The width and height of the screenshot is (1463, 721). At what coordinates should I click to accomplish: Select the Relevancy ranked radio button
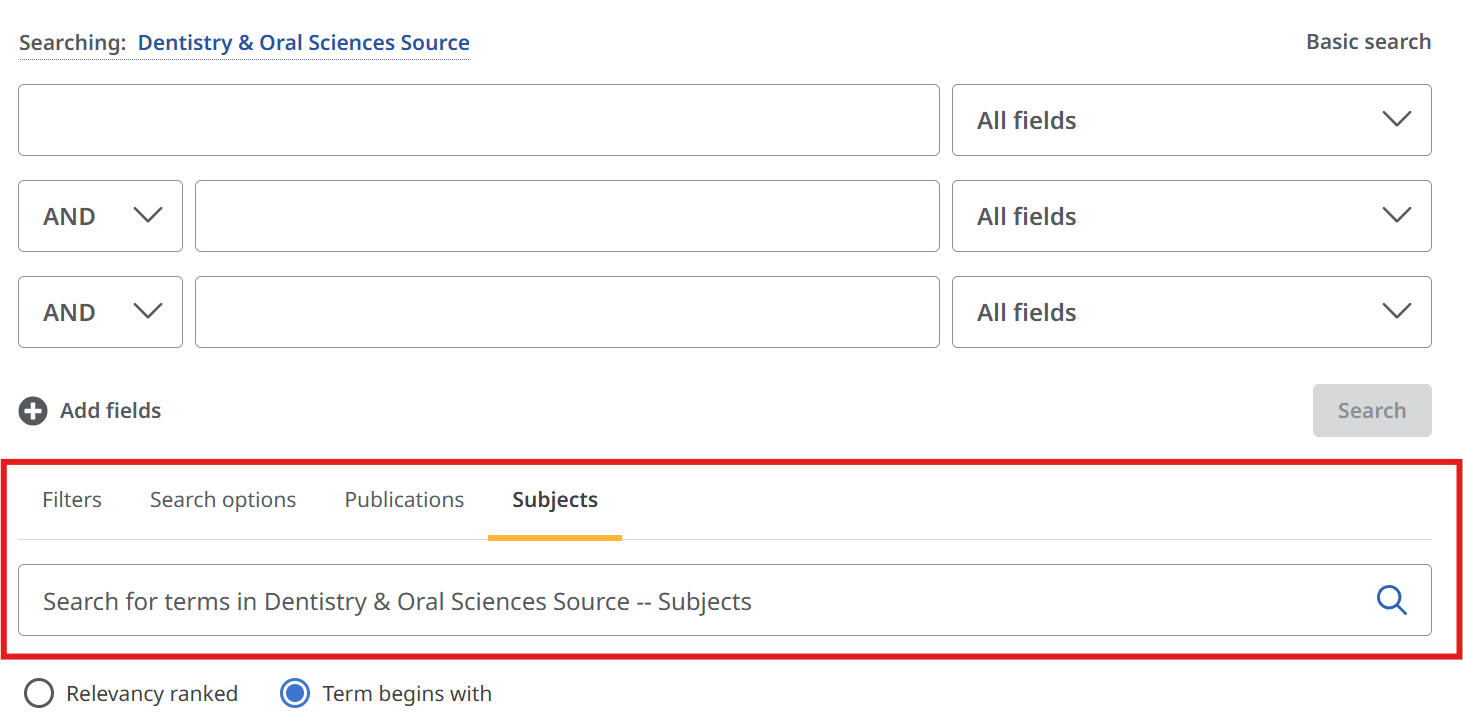click(x=38, y=694)
